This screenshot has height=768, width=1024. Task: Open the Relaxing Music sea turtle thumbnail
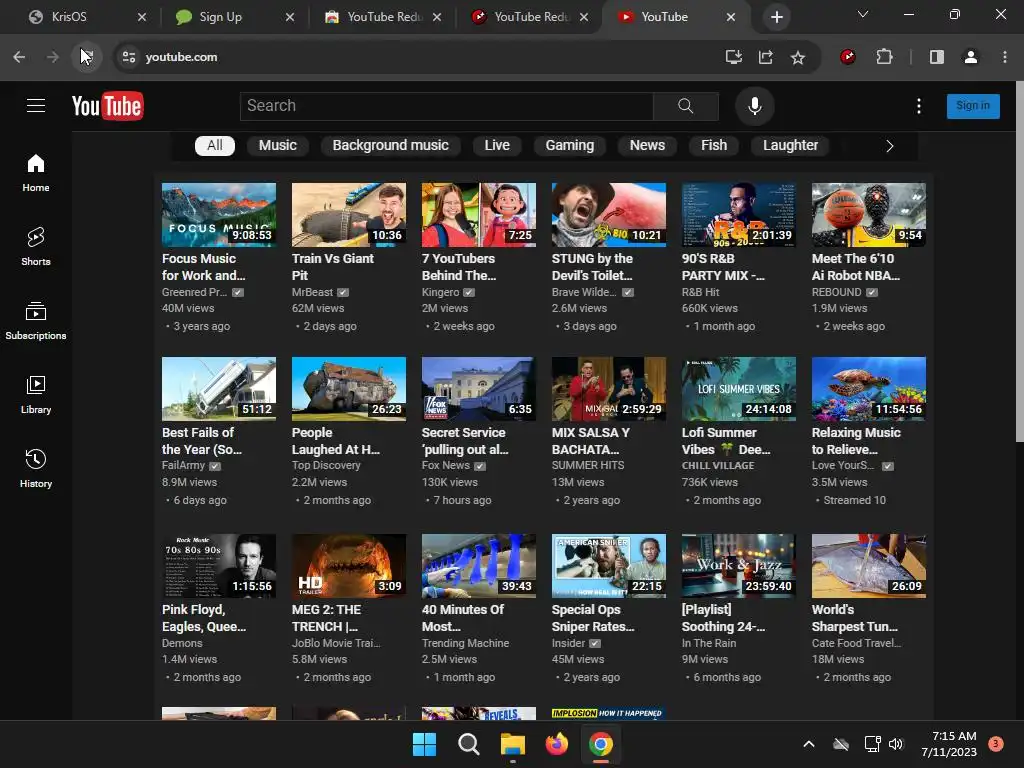point(869,389)
